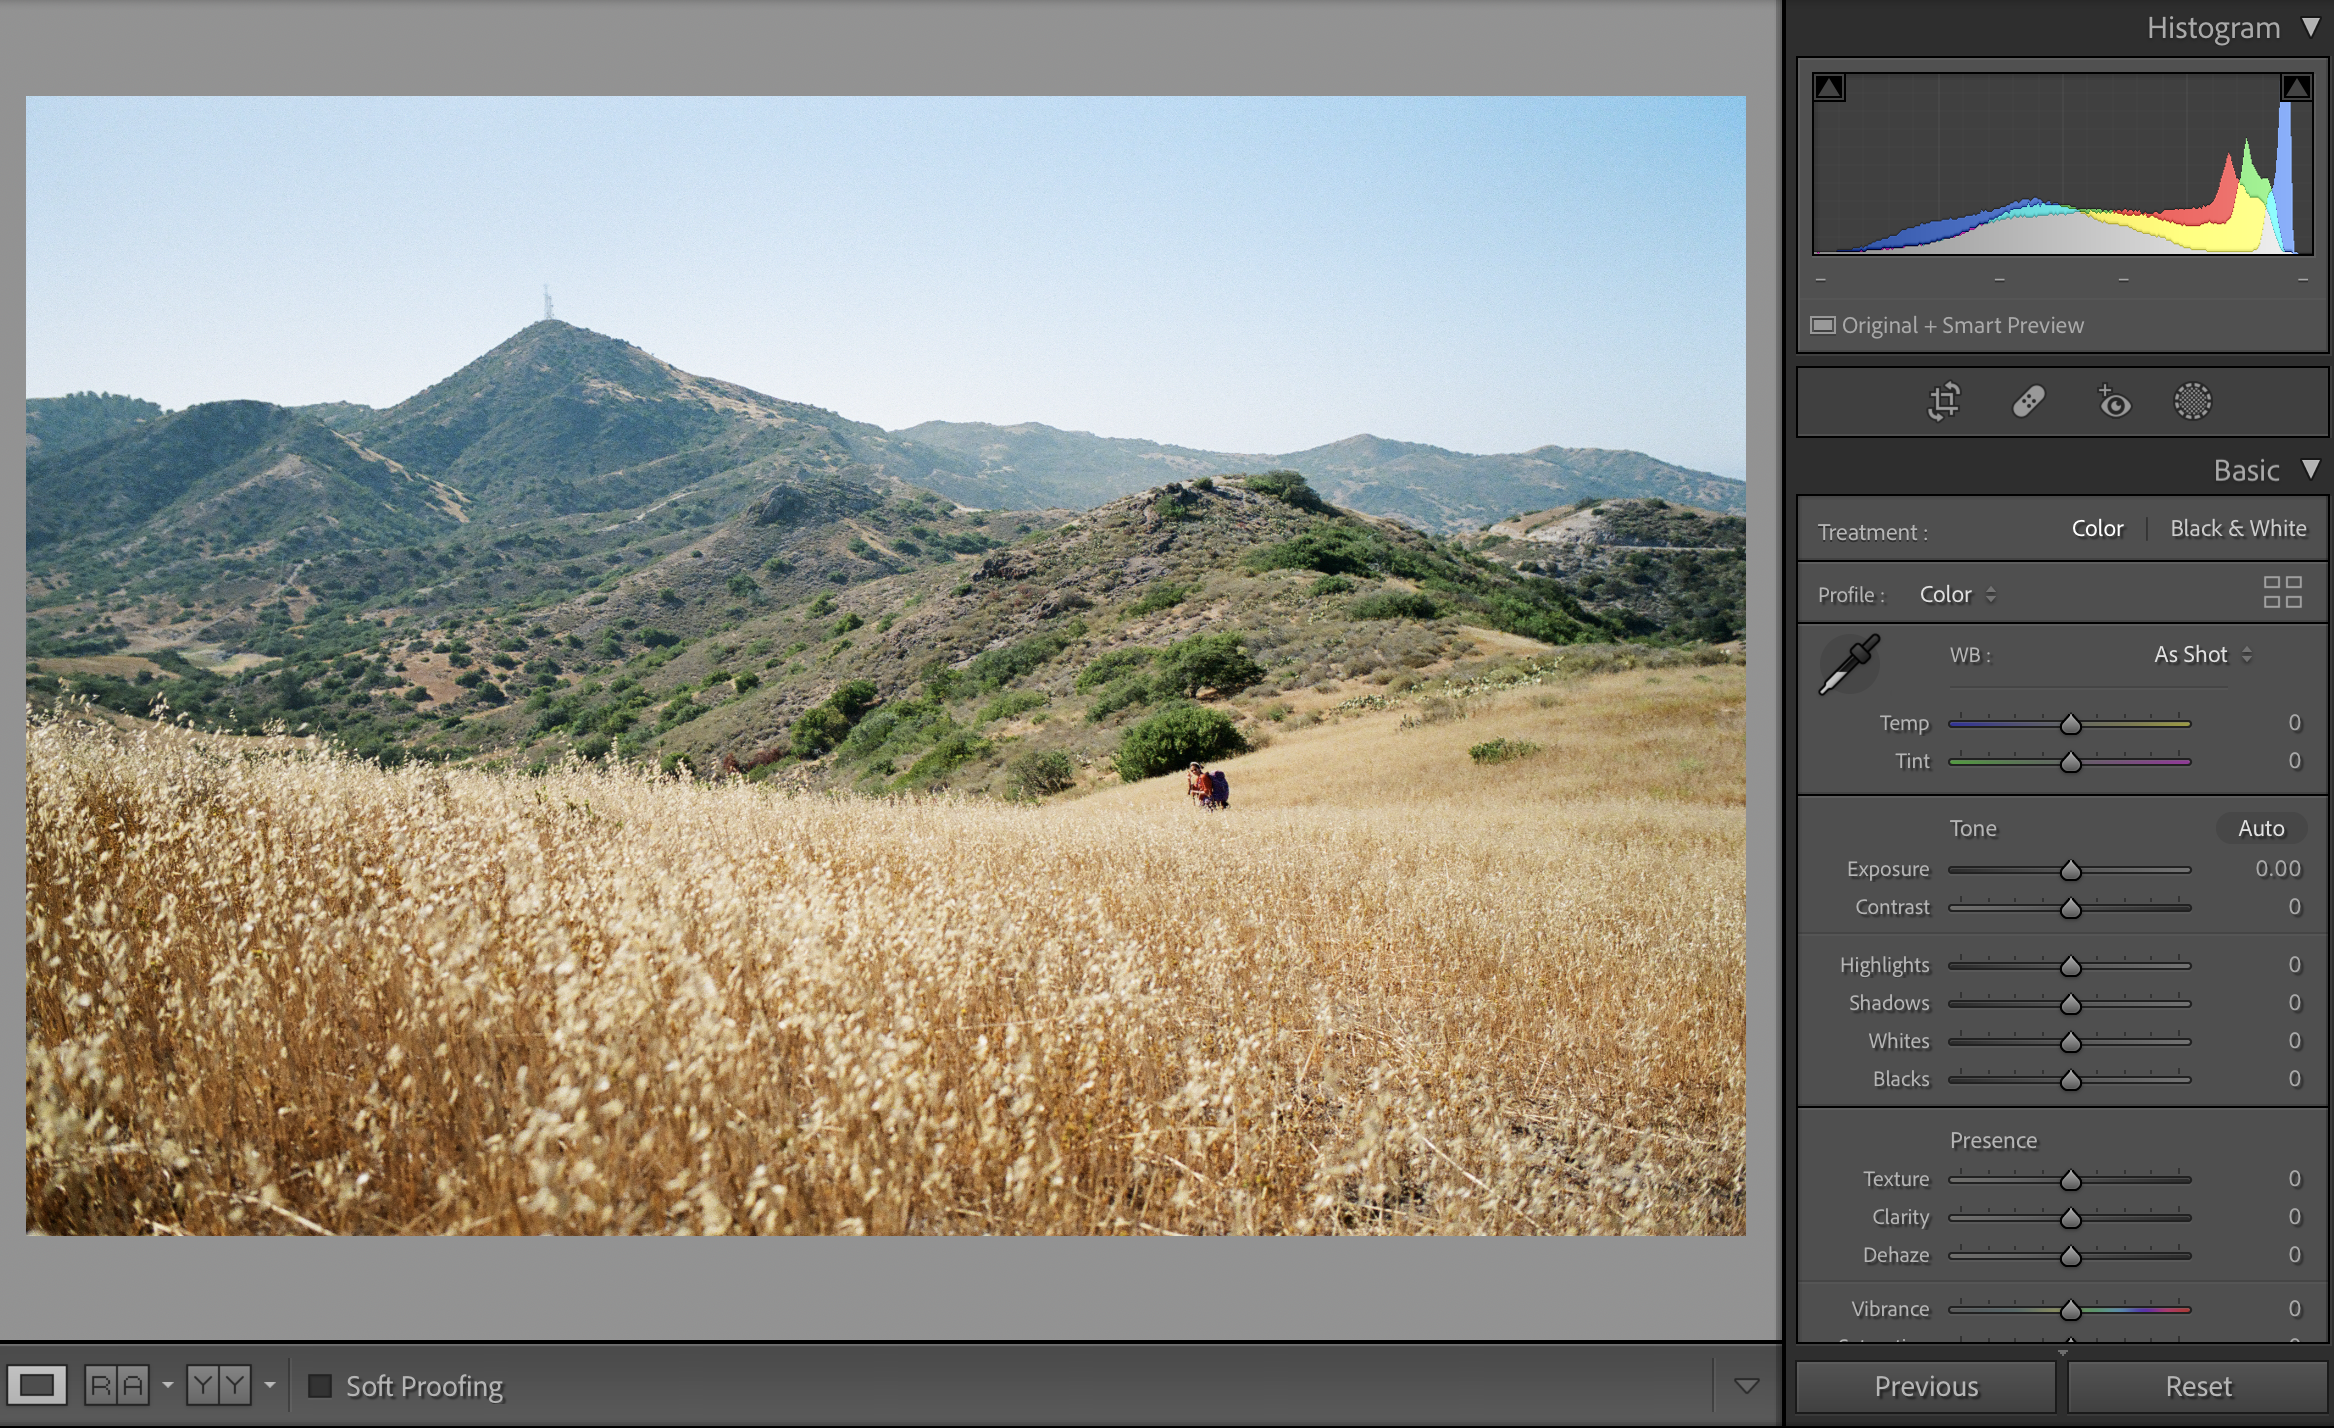Image resolution: width=2334 pixels, height=1428 pixels.
Task: Click the Auto tone button
Action: pyautogui.click(x=2260, y=828)
